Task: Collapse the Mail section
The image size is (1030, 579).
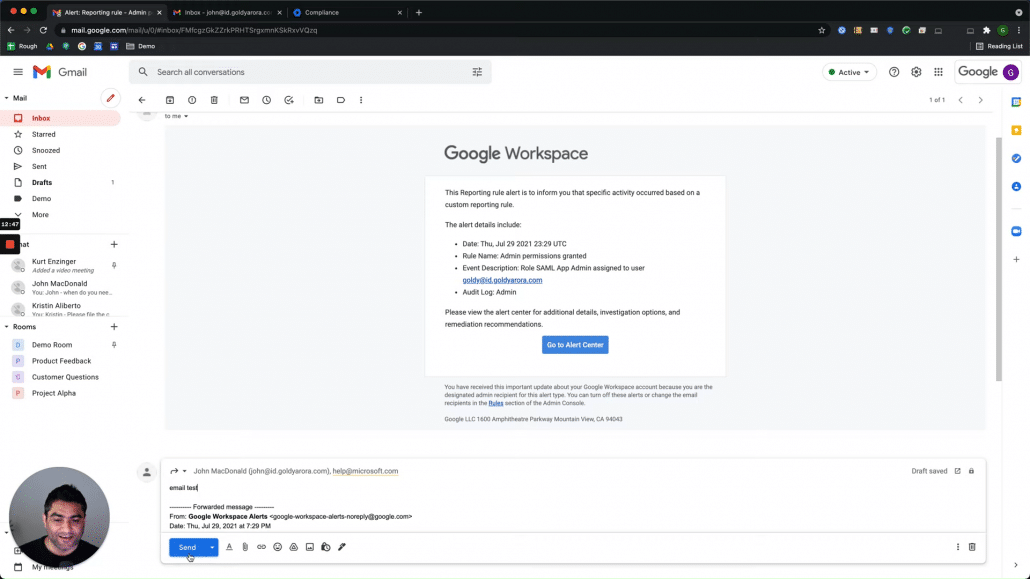Action: coord(7,98)
